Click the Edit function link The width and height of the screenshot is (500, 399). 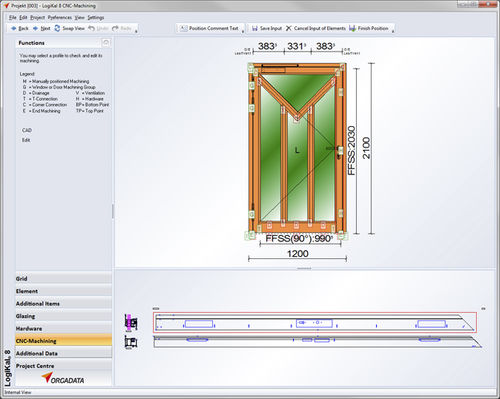pyautogui.click(x=26, y=140)
